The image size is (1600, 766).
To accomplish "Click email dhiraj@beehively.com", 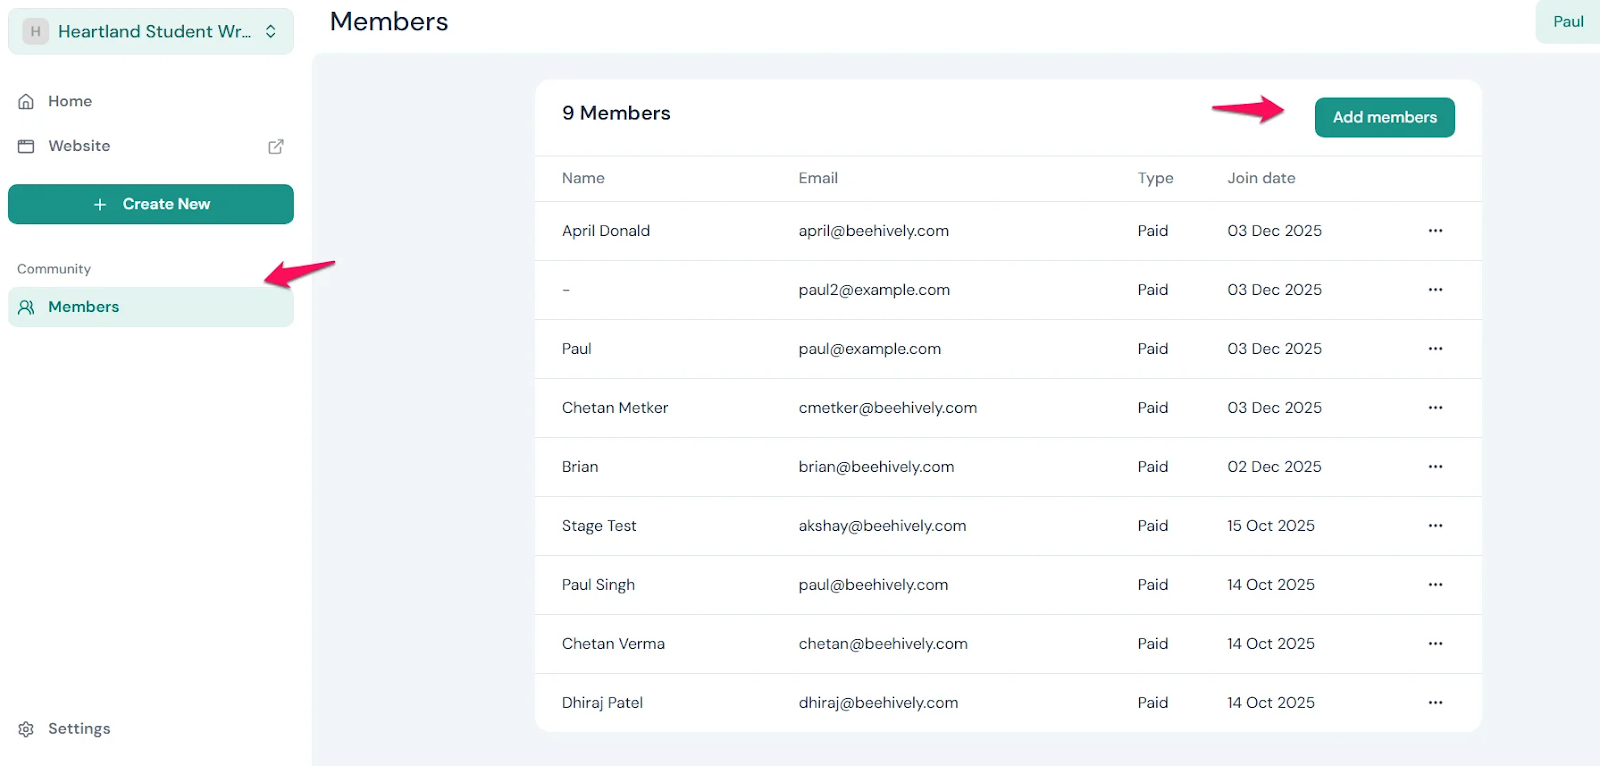I will 878,703.
